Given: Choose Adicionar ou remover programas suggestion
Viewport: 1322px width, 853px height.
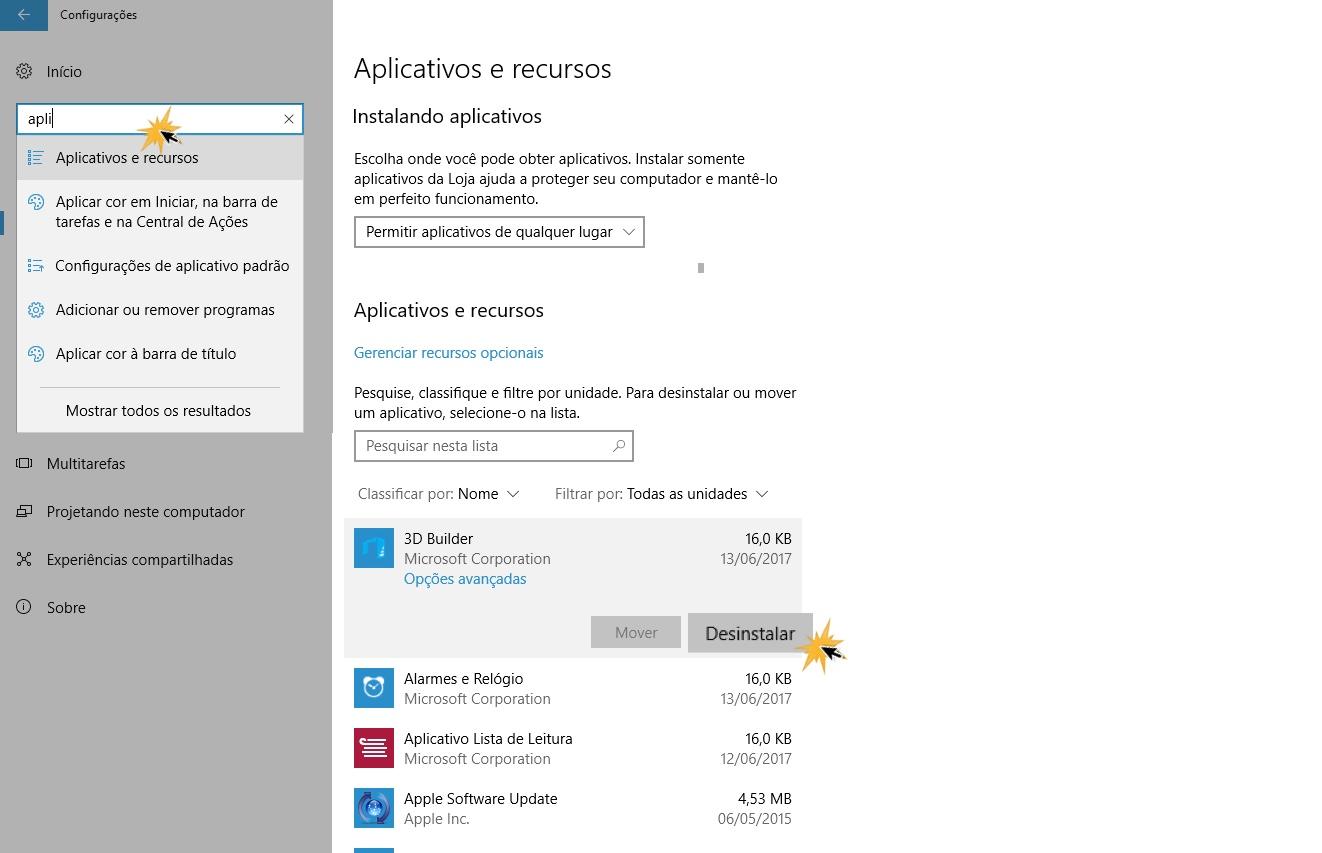Looking at the screenshot, I should 160,310.
